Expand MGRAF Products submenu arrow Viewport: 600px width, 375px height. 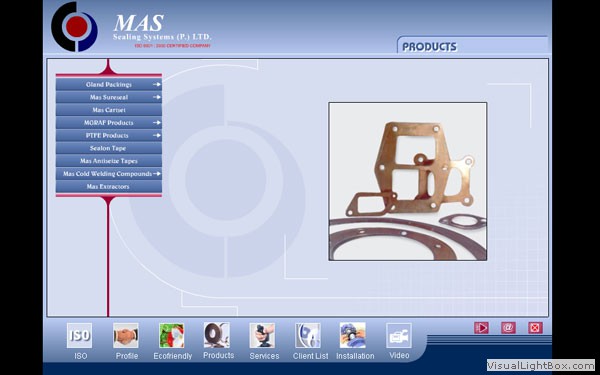coord(157,122)
